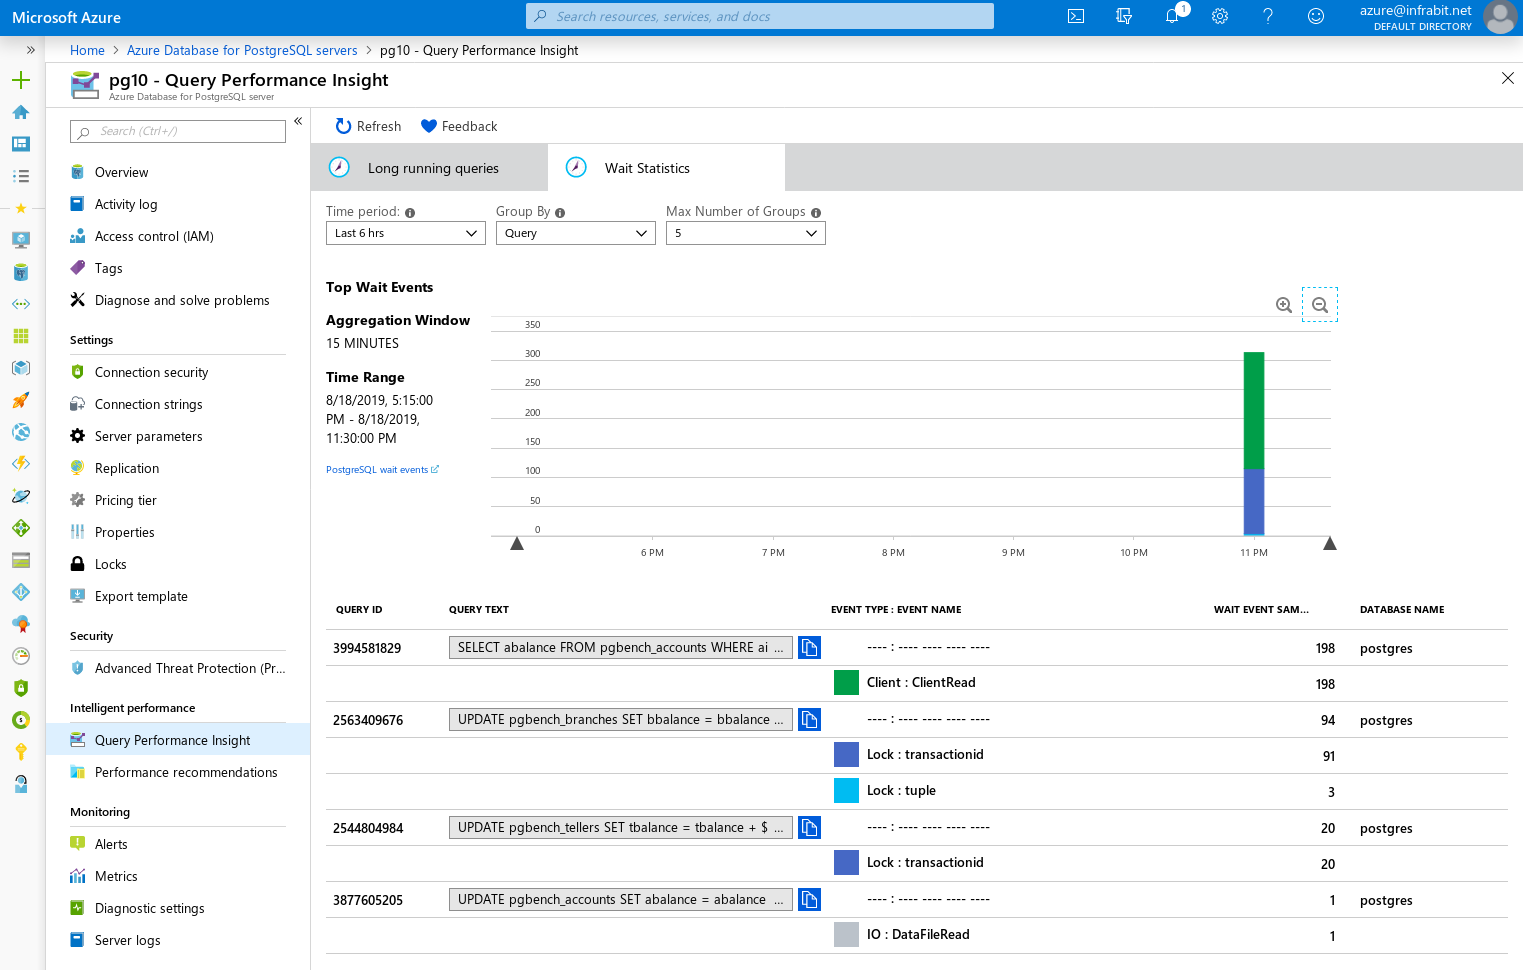
Task: Expand the left portal rail chevron
Action: click(31, 50)
